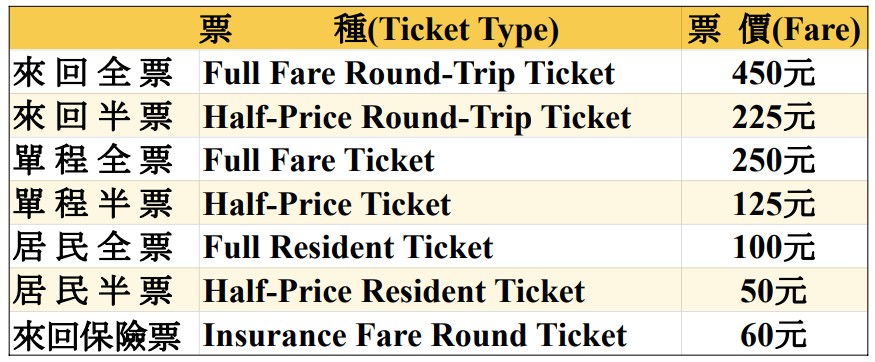Click the 來回全票 label cell
This screenshot has height=362, width=875.
pos(104,73)
